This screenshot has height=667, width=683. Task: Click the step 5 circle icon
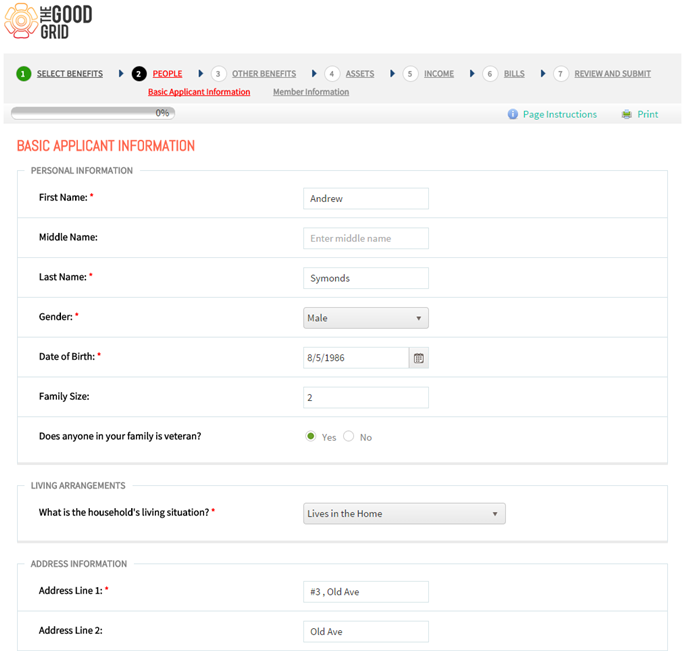(410, 74)
